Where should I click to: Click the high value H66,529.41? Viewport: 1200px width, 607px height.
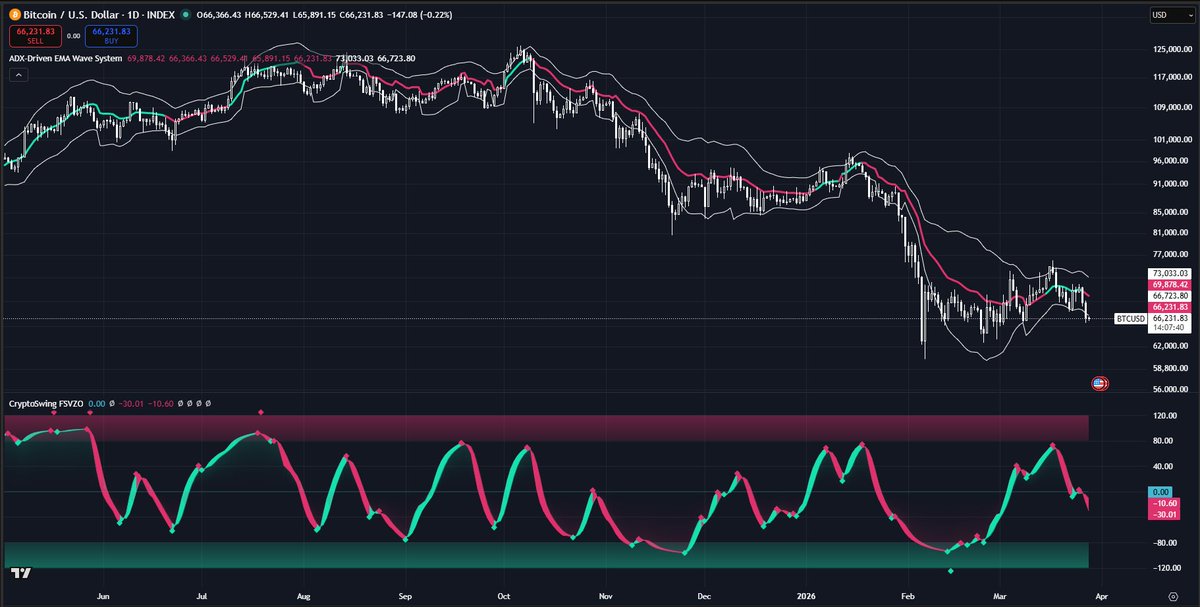pyautogui.click(x=269, y=15)
